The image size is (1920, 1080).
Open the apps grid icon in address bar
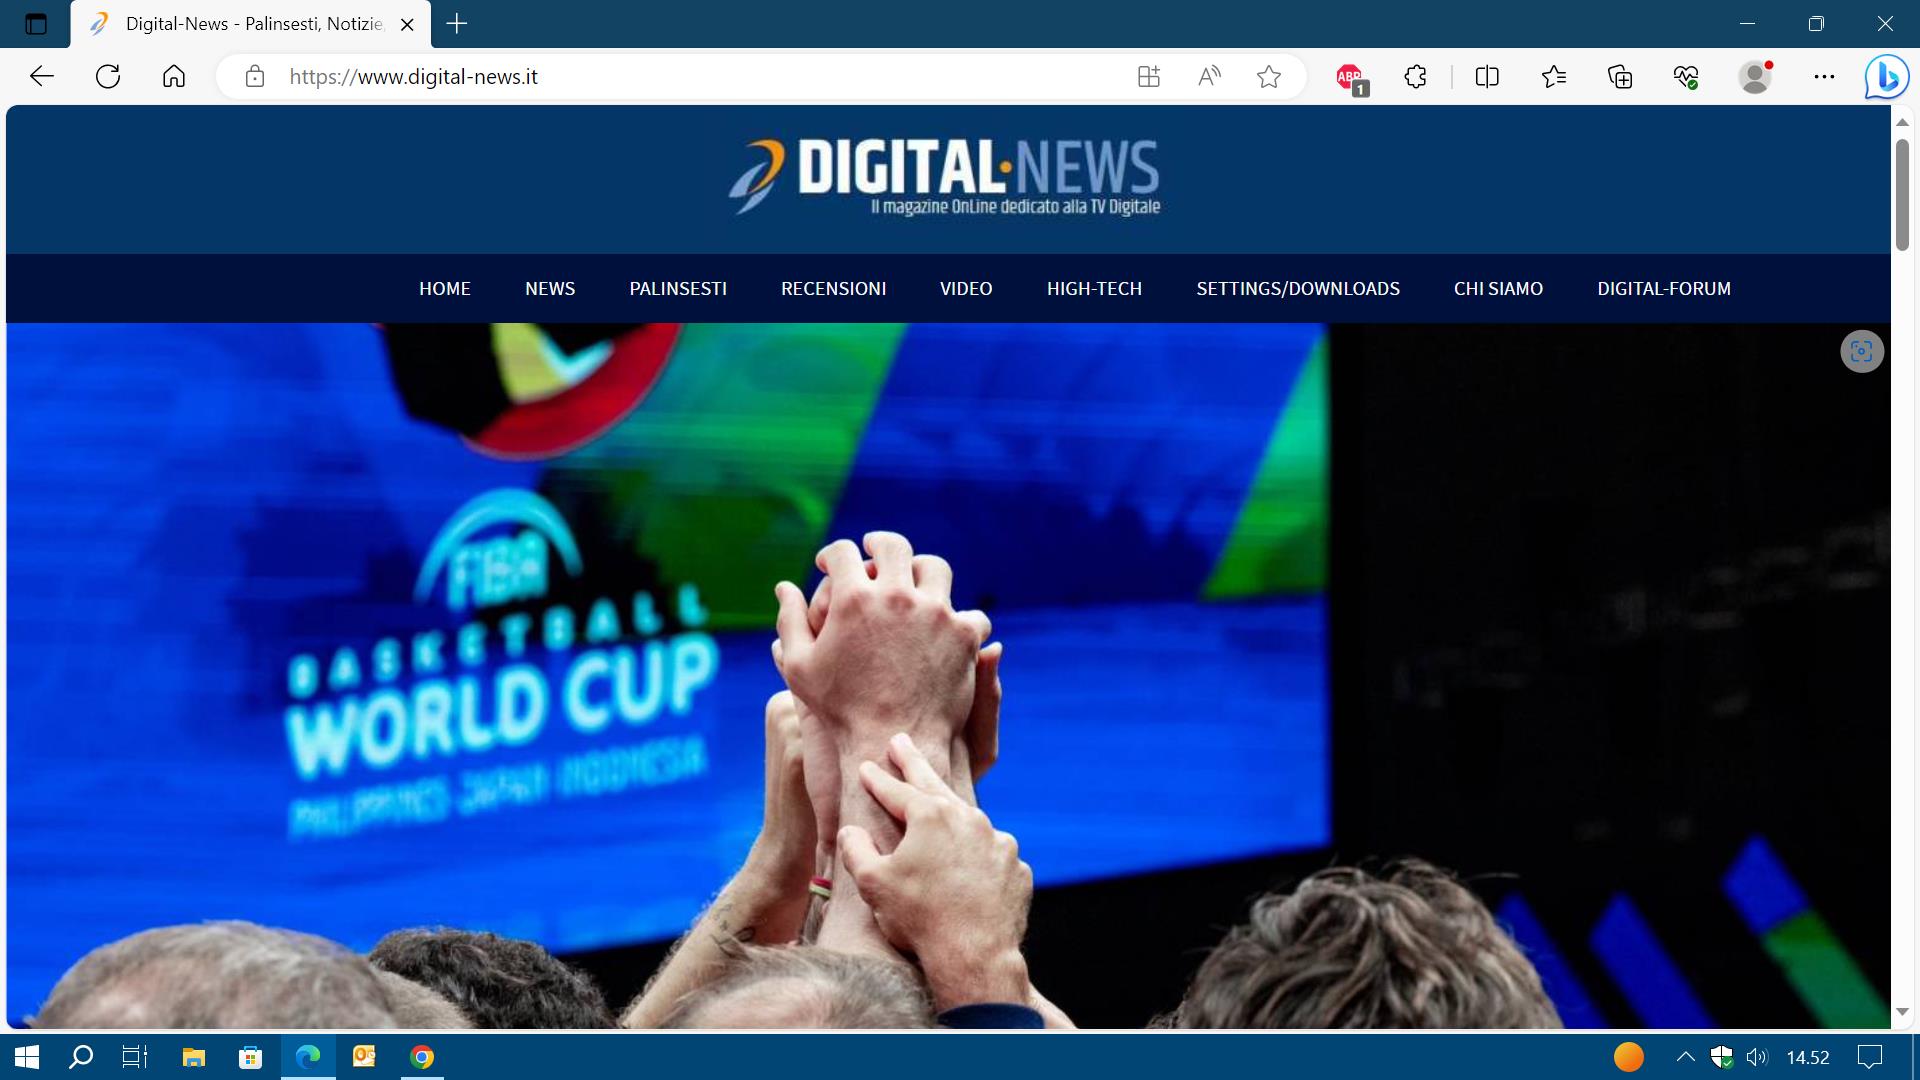tap(1149, 76)
